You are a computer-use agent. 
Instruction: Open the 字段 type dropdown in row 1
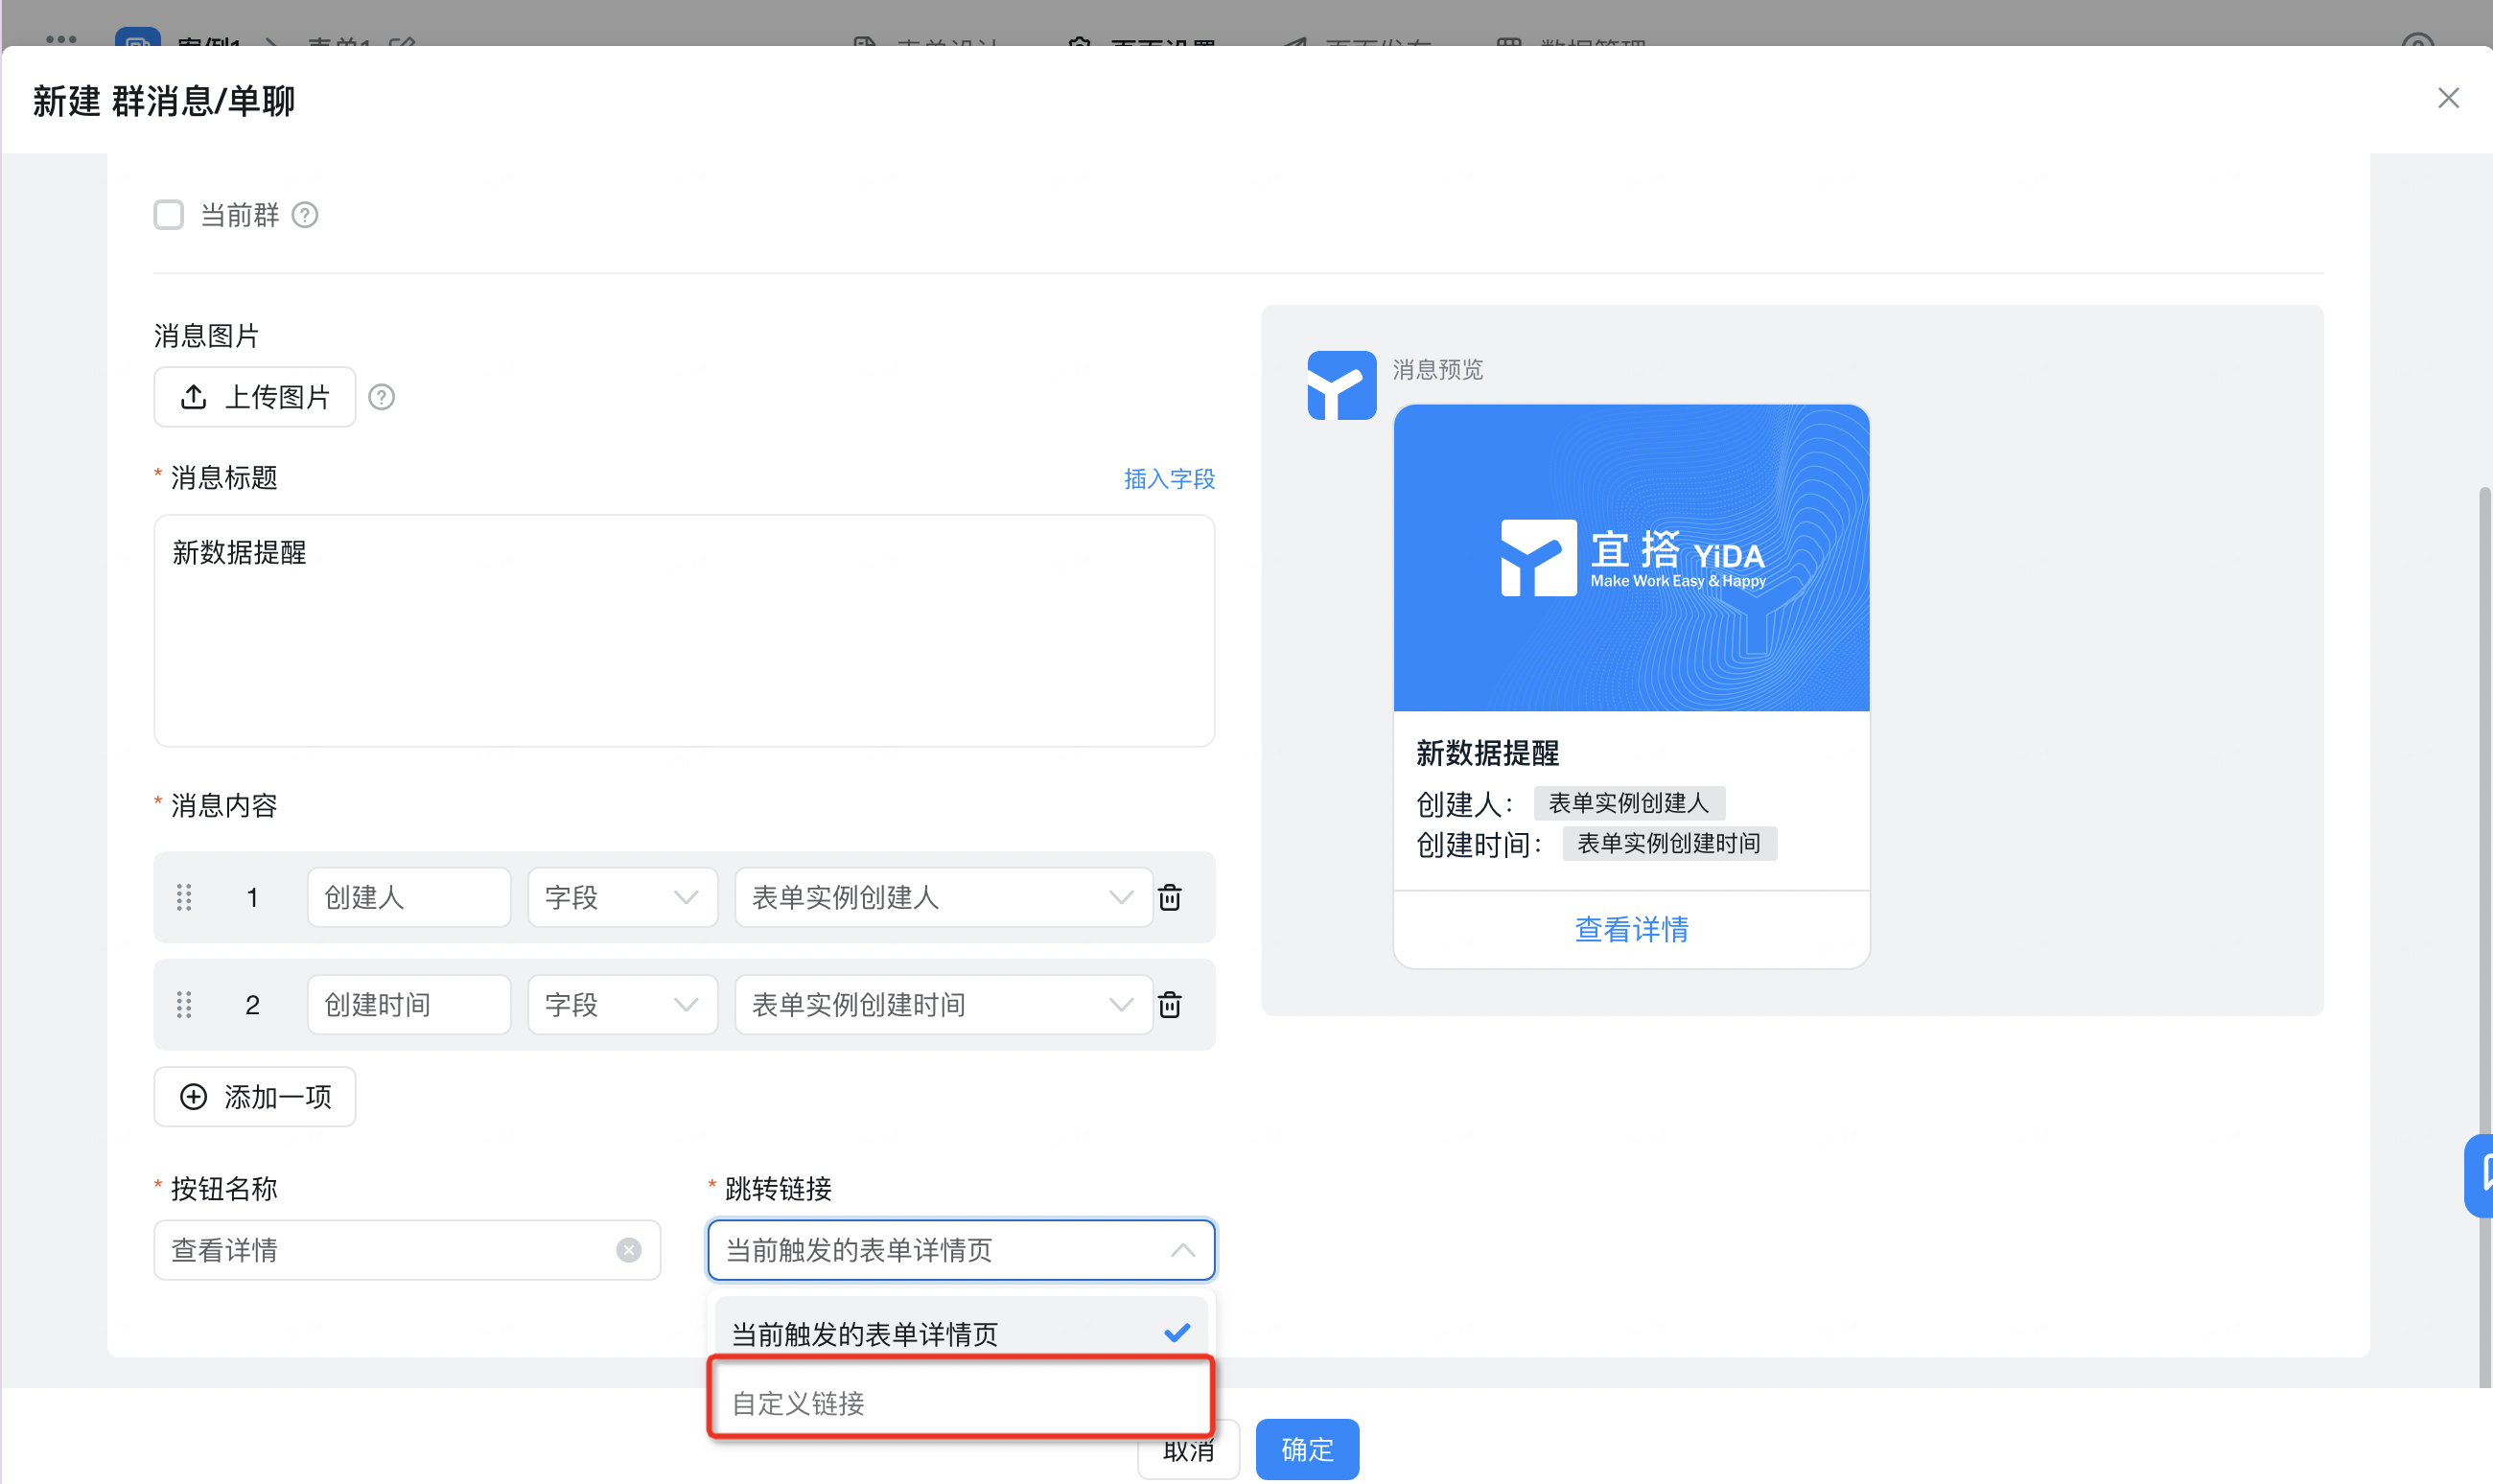[x=622, y=897]
